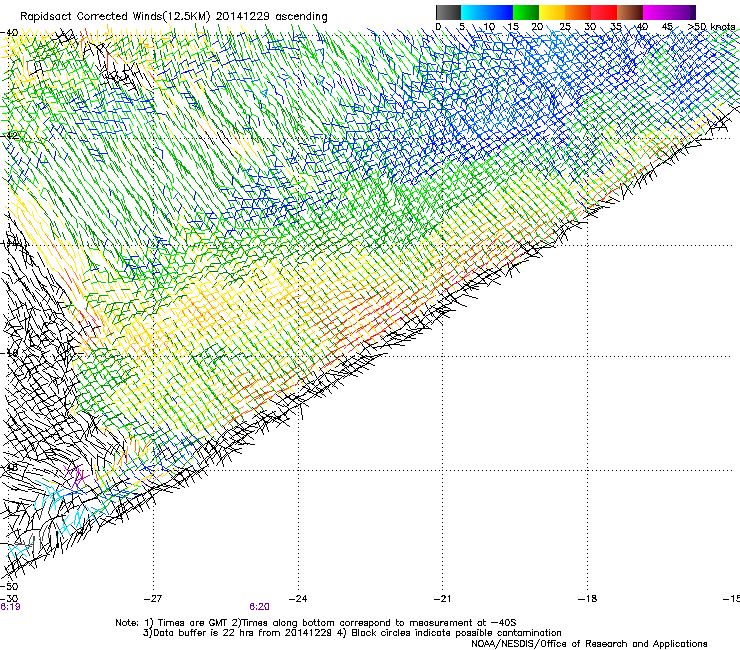Click the purple time label 6:19
Screen dimensions: 740x650
pyautogui.click(x=10, y=607)
